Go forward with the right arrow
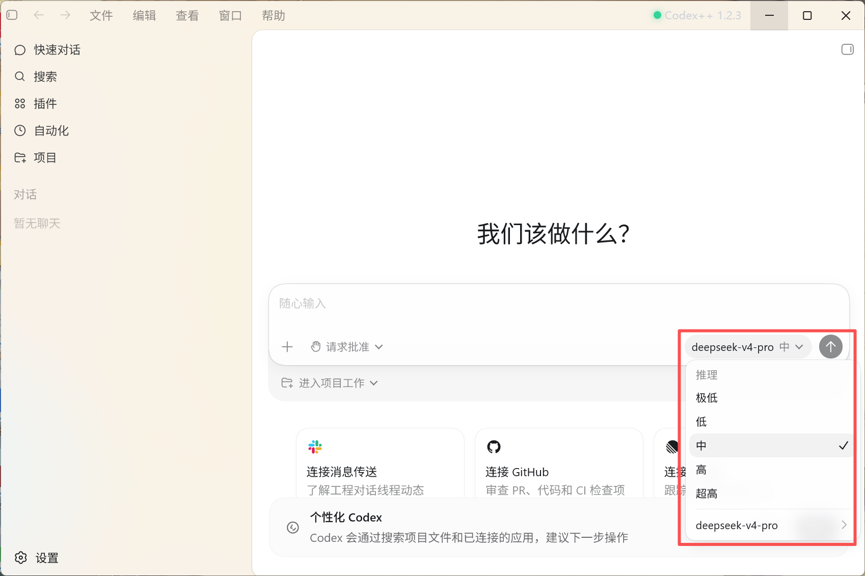 click(x=66, y=15)
